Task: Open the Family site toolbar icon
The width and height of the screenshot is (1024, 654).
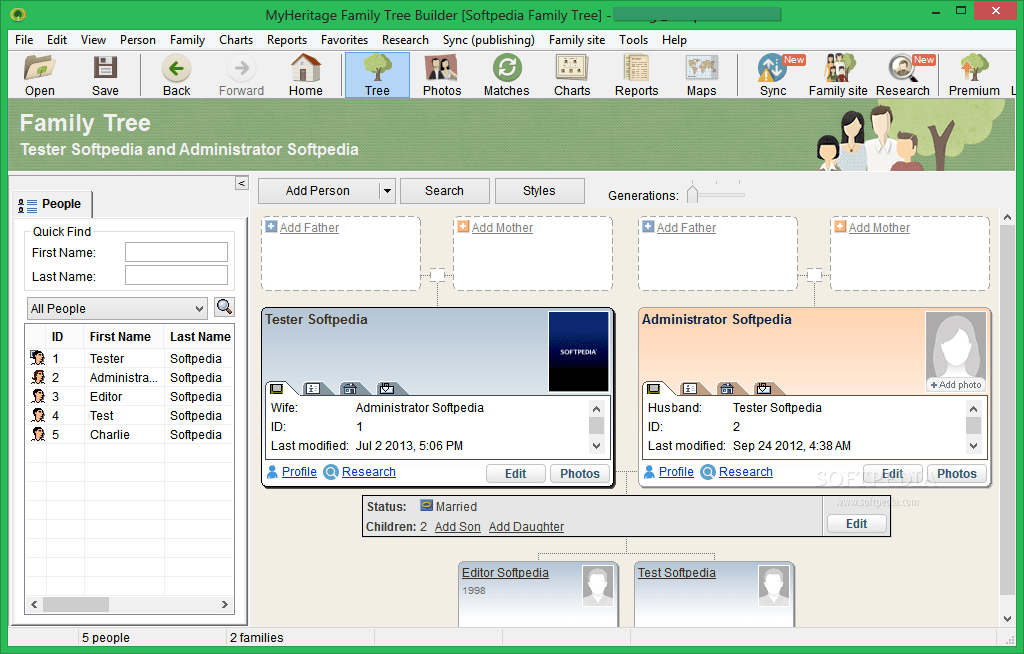Action: click(837, 70)
